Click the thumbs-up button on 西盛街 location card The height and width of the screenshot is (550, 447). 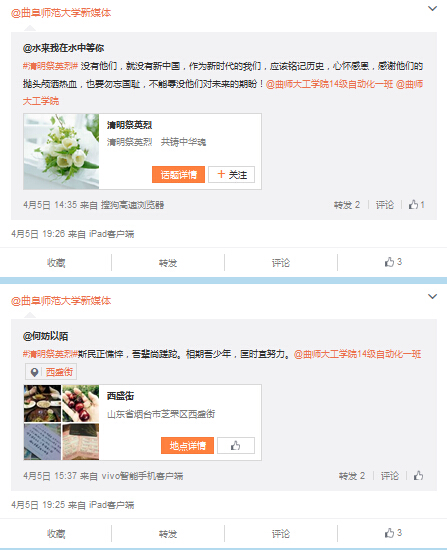(236, 445)
